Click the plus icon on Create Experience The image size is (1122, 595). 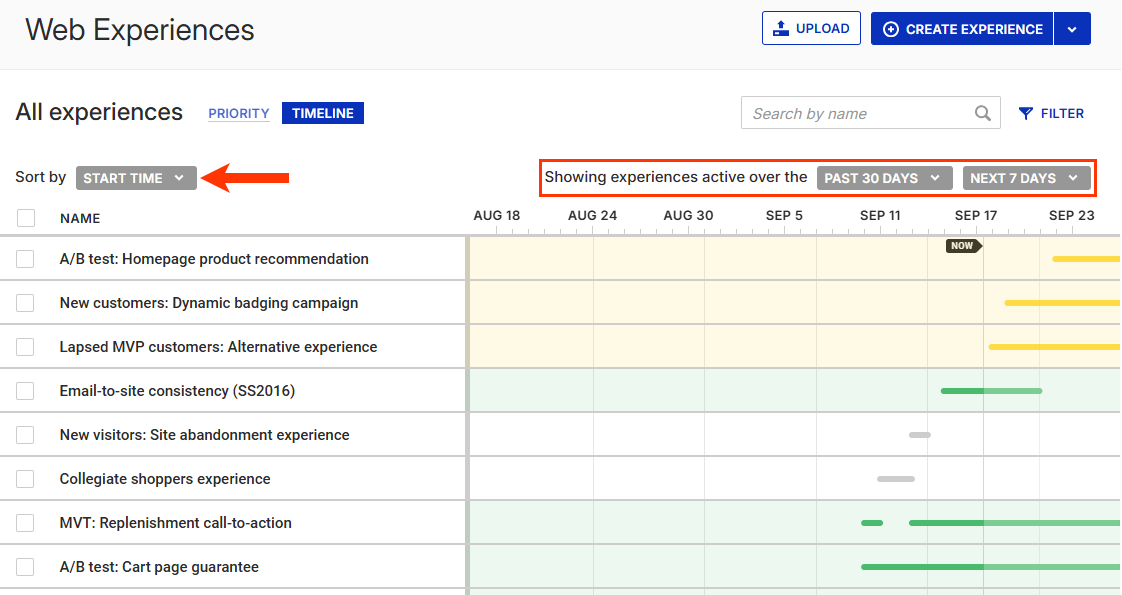coord(891,30)
